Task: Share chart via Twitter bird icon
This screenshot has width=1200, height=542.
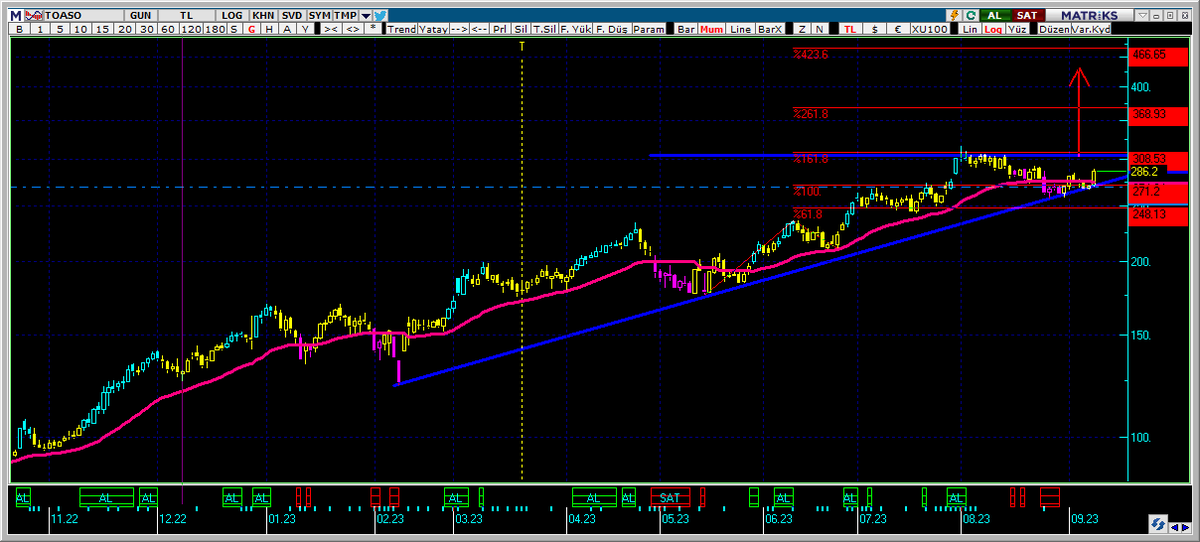Action: [x=380, y=15]
